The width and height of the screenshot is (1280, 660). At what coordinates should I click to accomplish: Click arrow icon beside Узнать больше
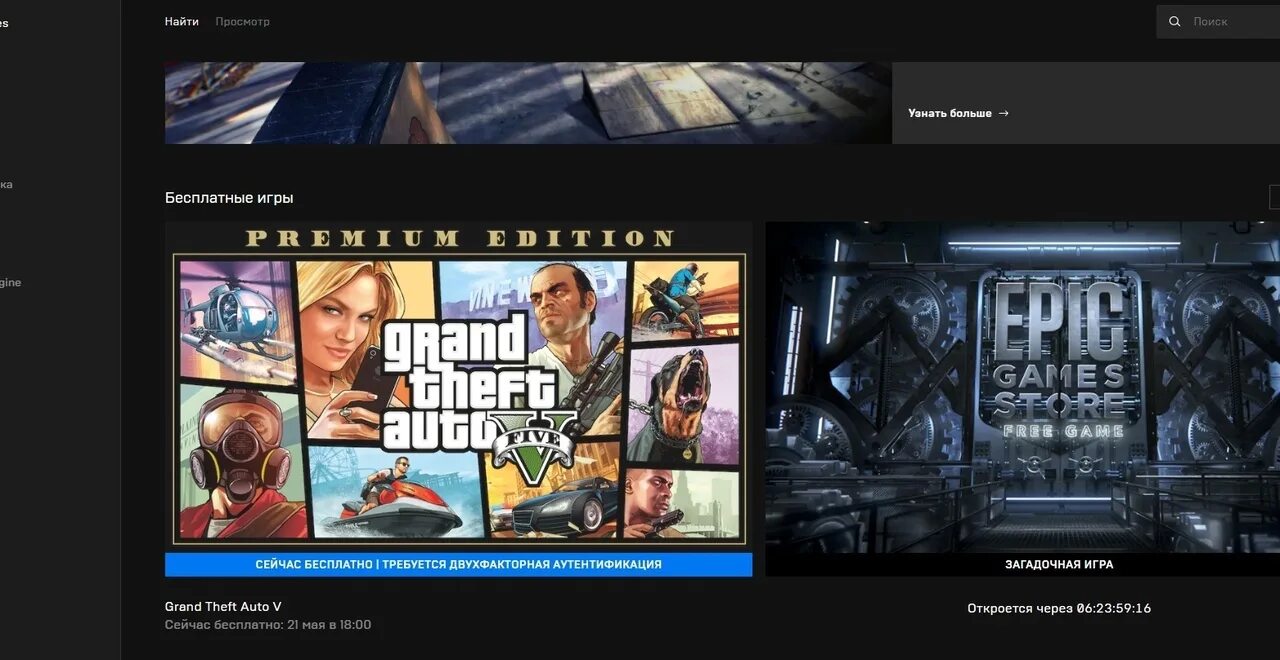pos(1003,113)
